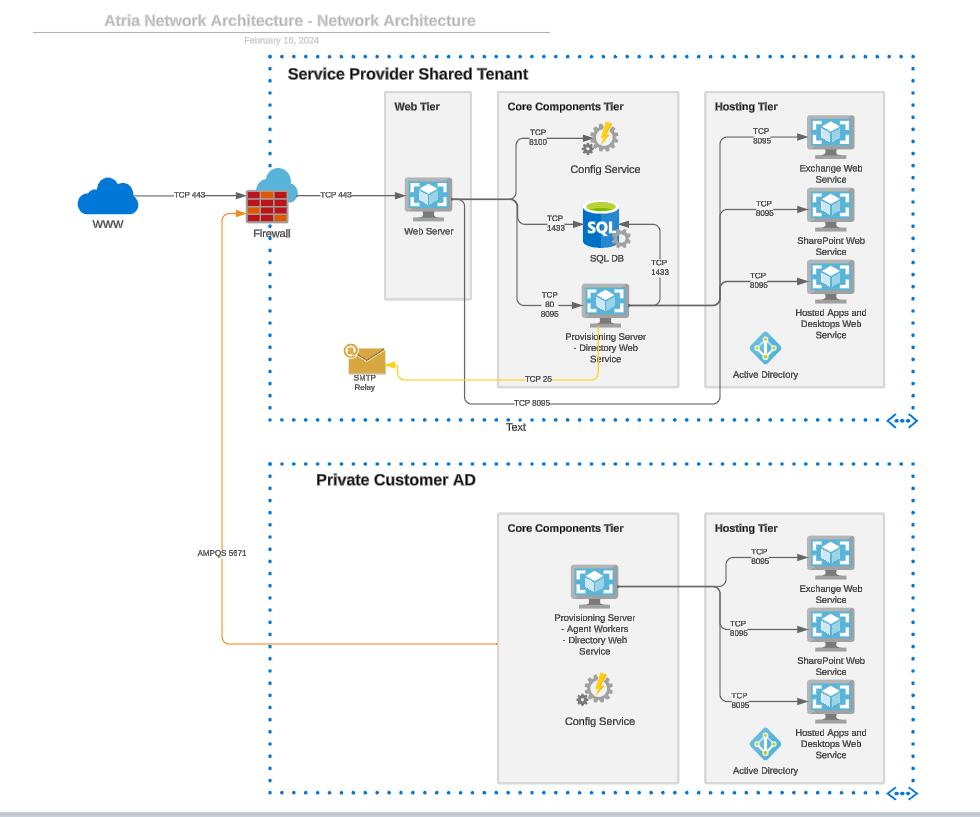
Task: Click the Web Server text label
Action: 428,231
